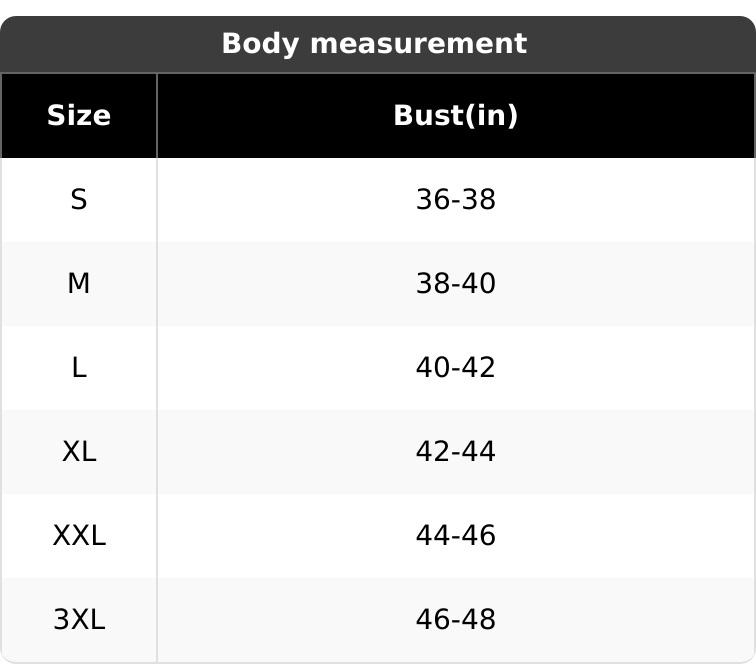This screenshot has height=664, width=756.
Task: Click the 38-40 bust value
Action: tap(455, 284)
